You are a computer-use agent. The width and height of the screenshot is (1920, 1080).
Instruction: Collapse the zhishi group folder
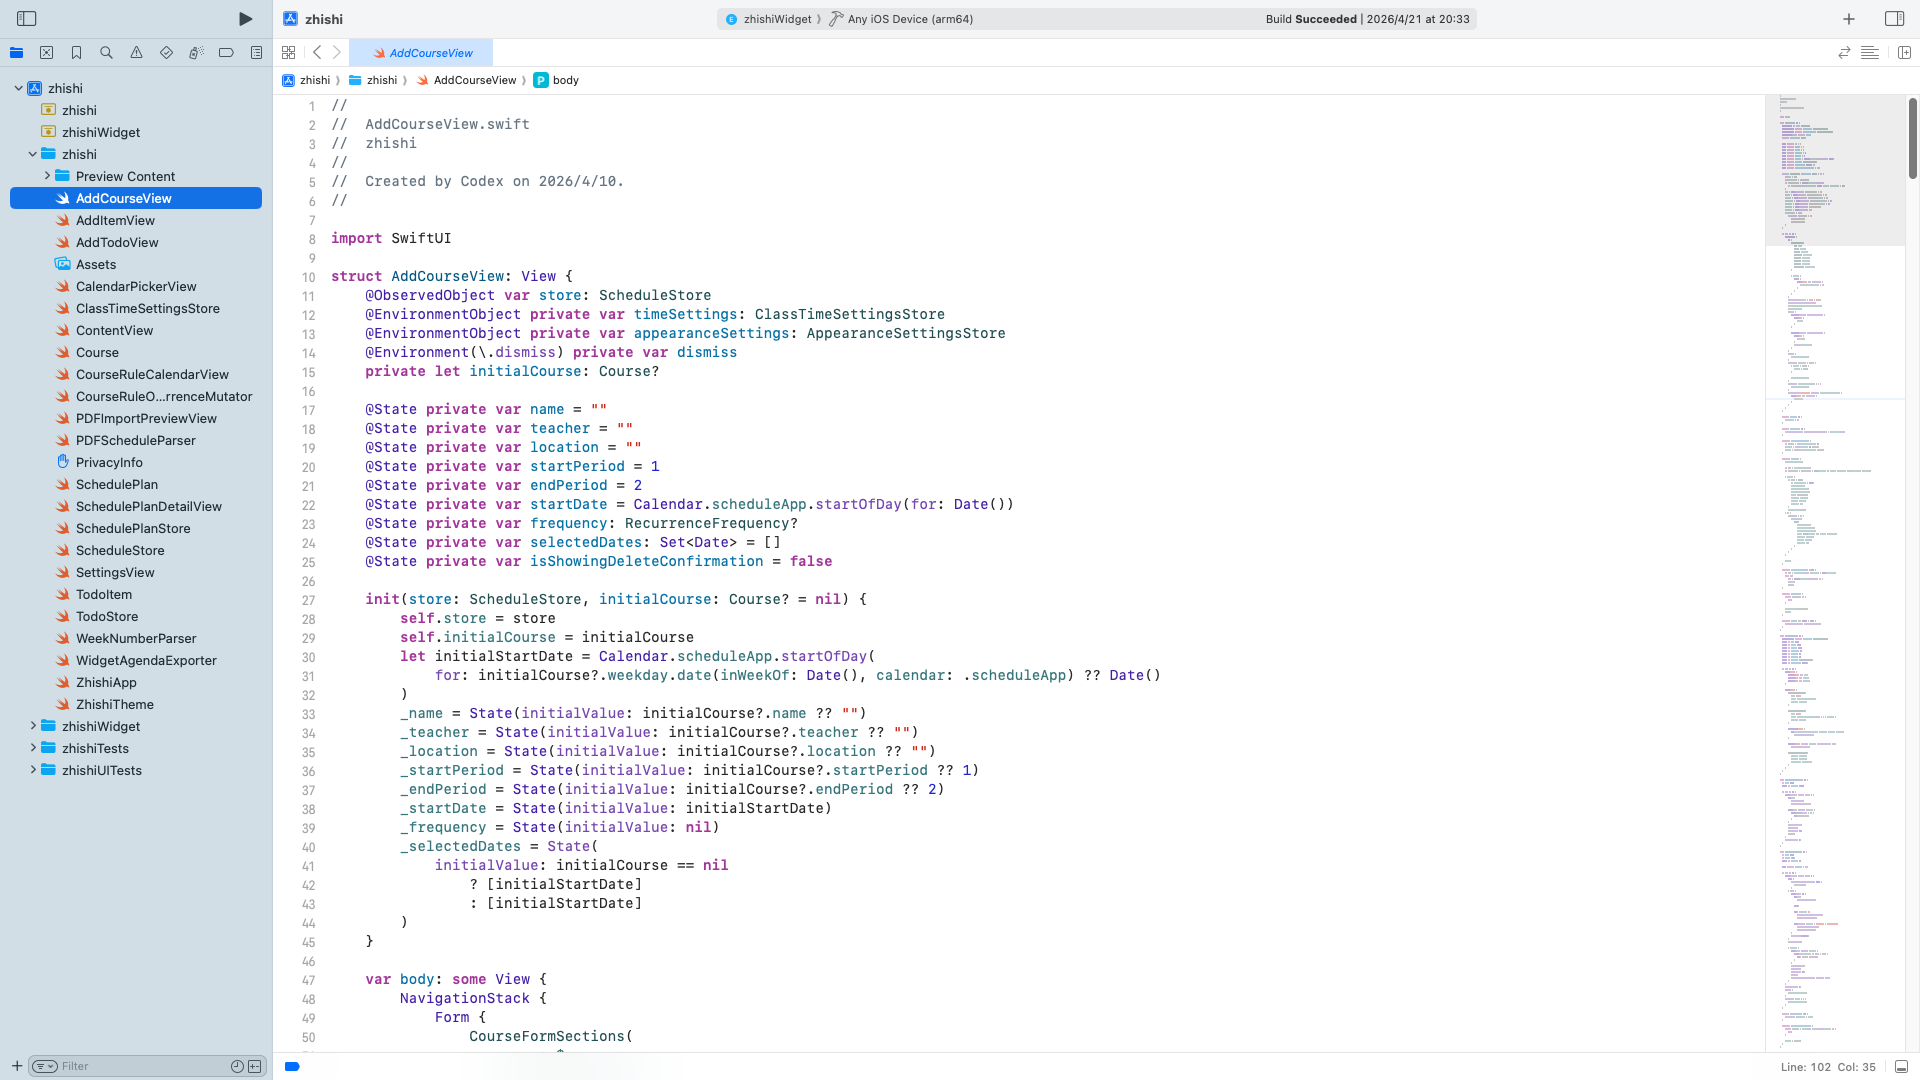pos(32,154)
